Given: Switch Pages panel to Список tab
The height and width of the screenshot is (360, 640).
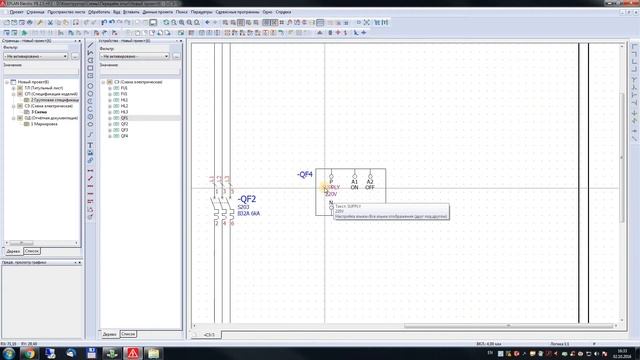Looking at the screenshot, I should click(31, 251).
